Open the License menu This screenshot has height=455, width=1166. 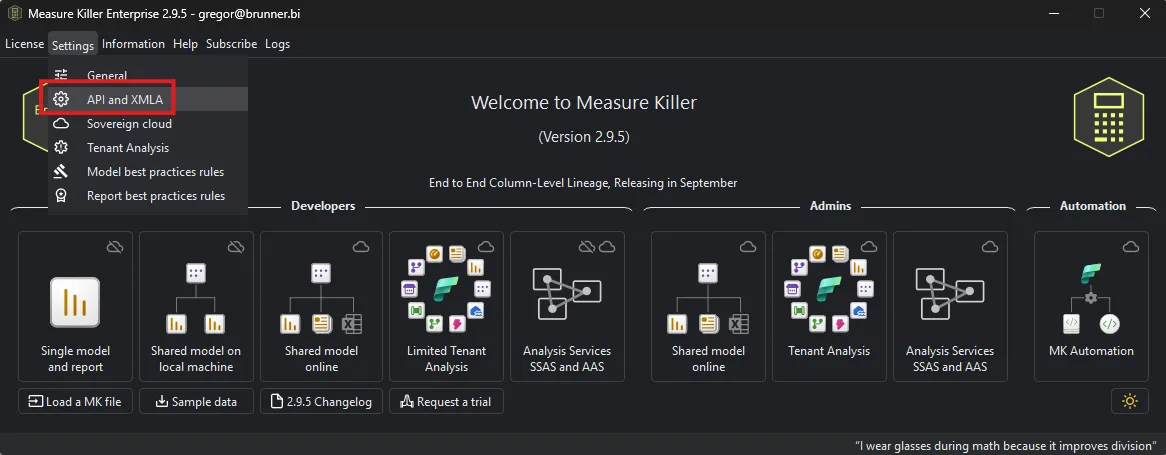(25, 44)
